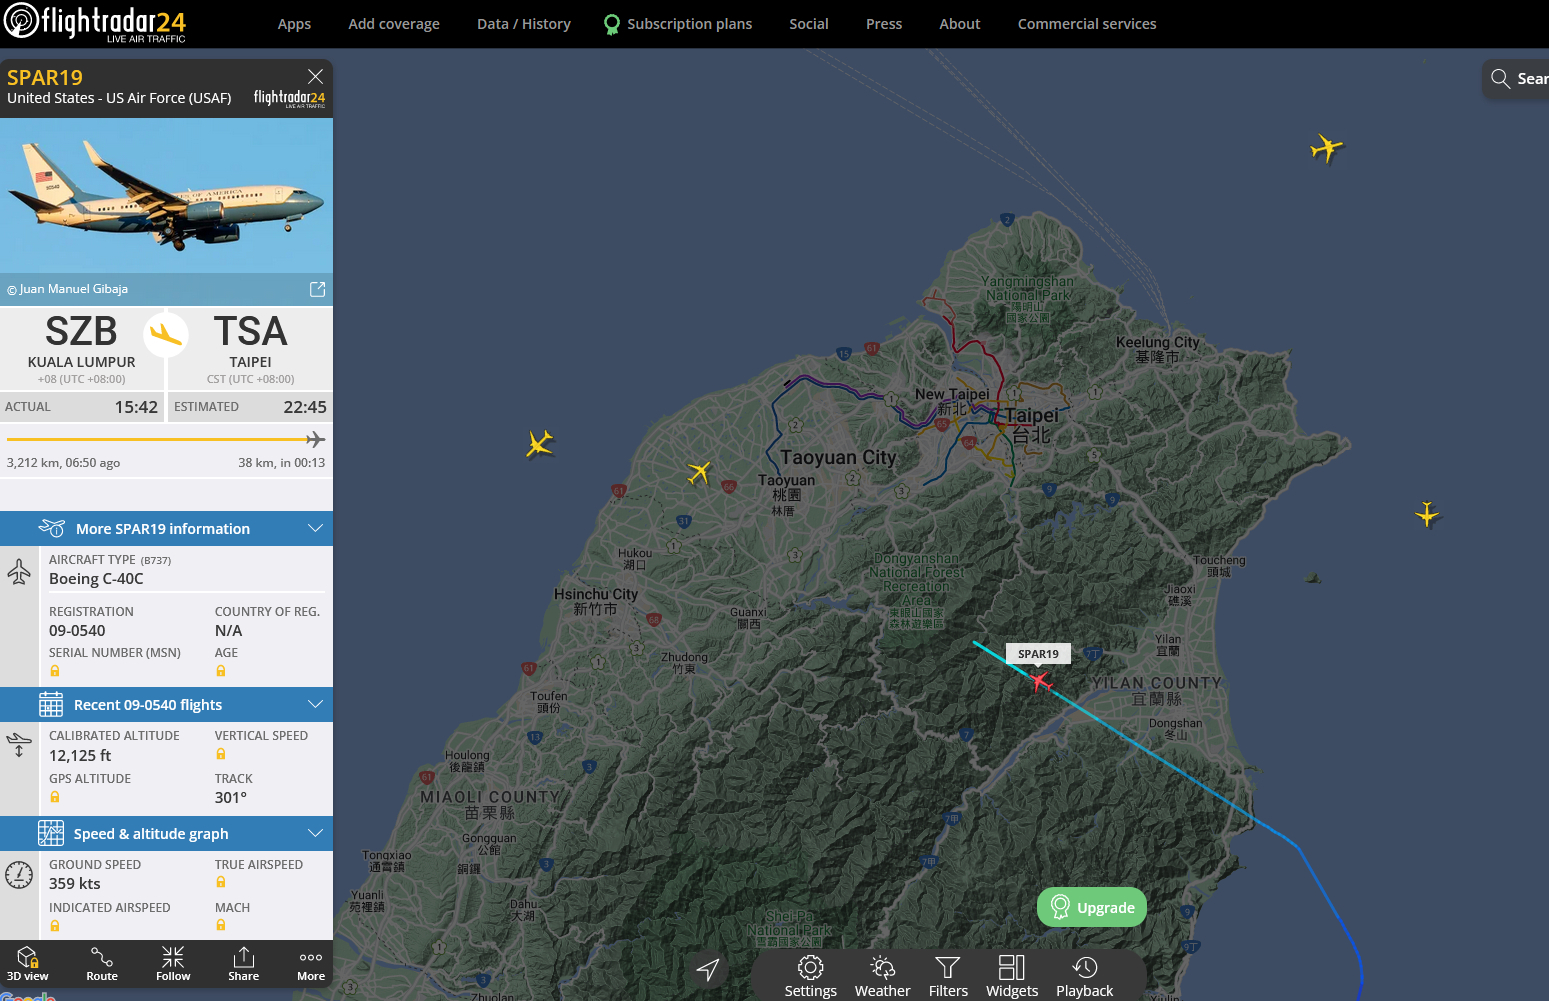Start Playback mode
Image resolution: width=1549 pixels, height=1001 pixels.
pos(1084,977)
